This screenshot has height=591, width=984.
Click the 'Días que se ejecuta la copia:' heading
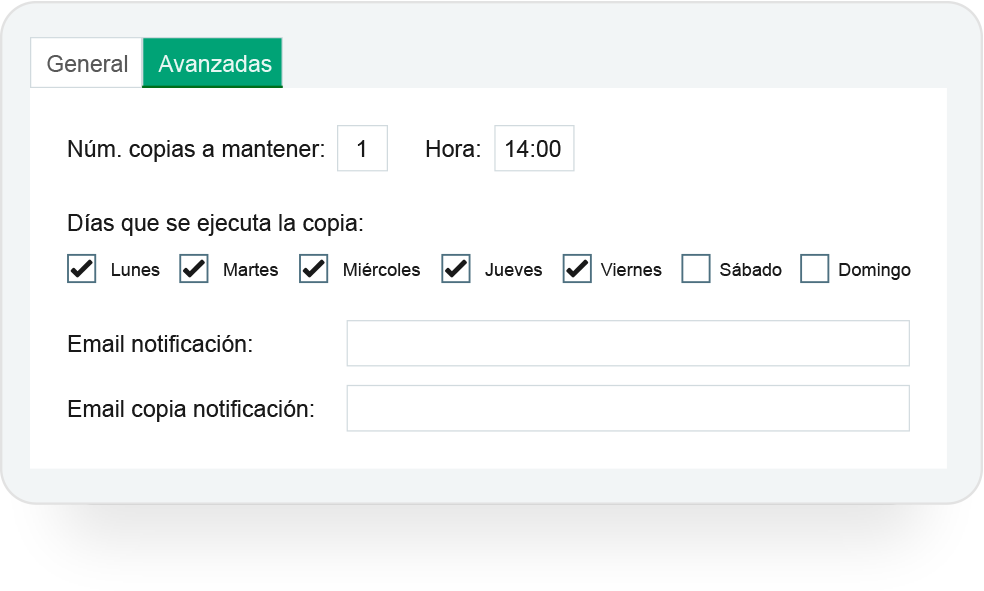pos(215,223)
